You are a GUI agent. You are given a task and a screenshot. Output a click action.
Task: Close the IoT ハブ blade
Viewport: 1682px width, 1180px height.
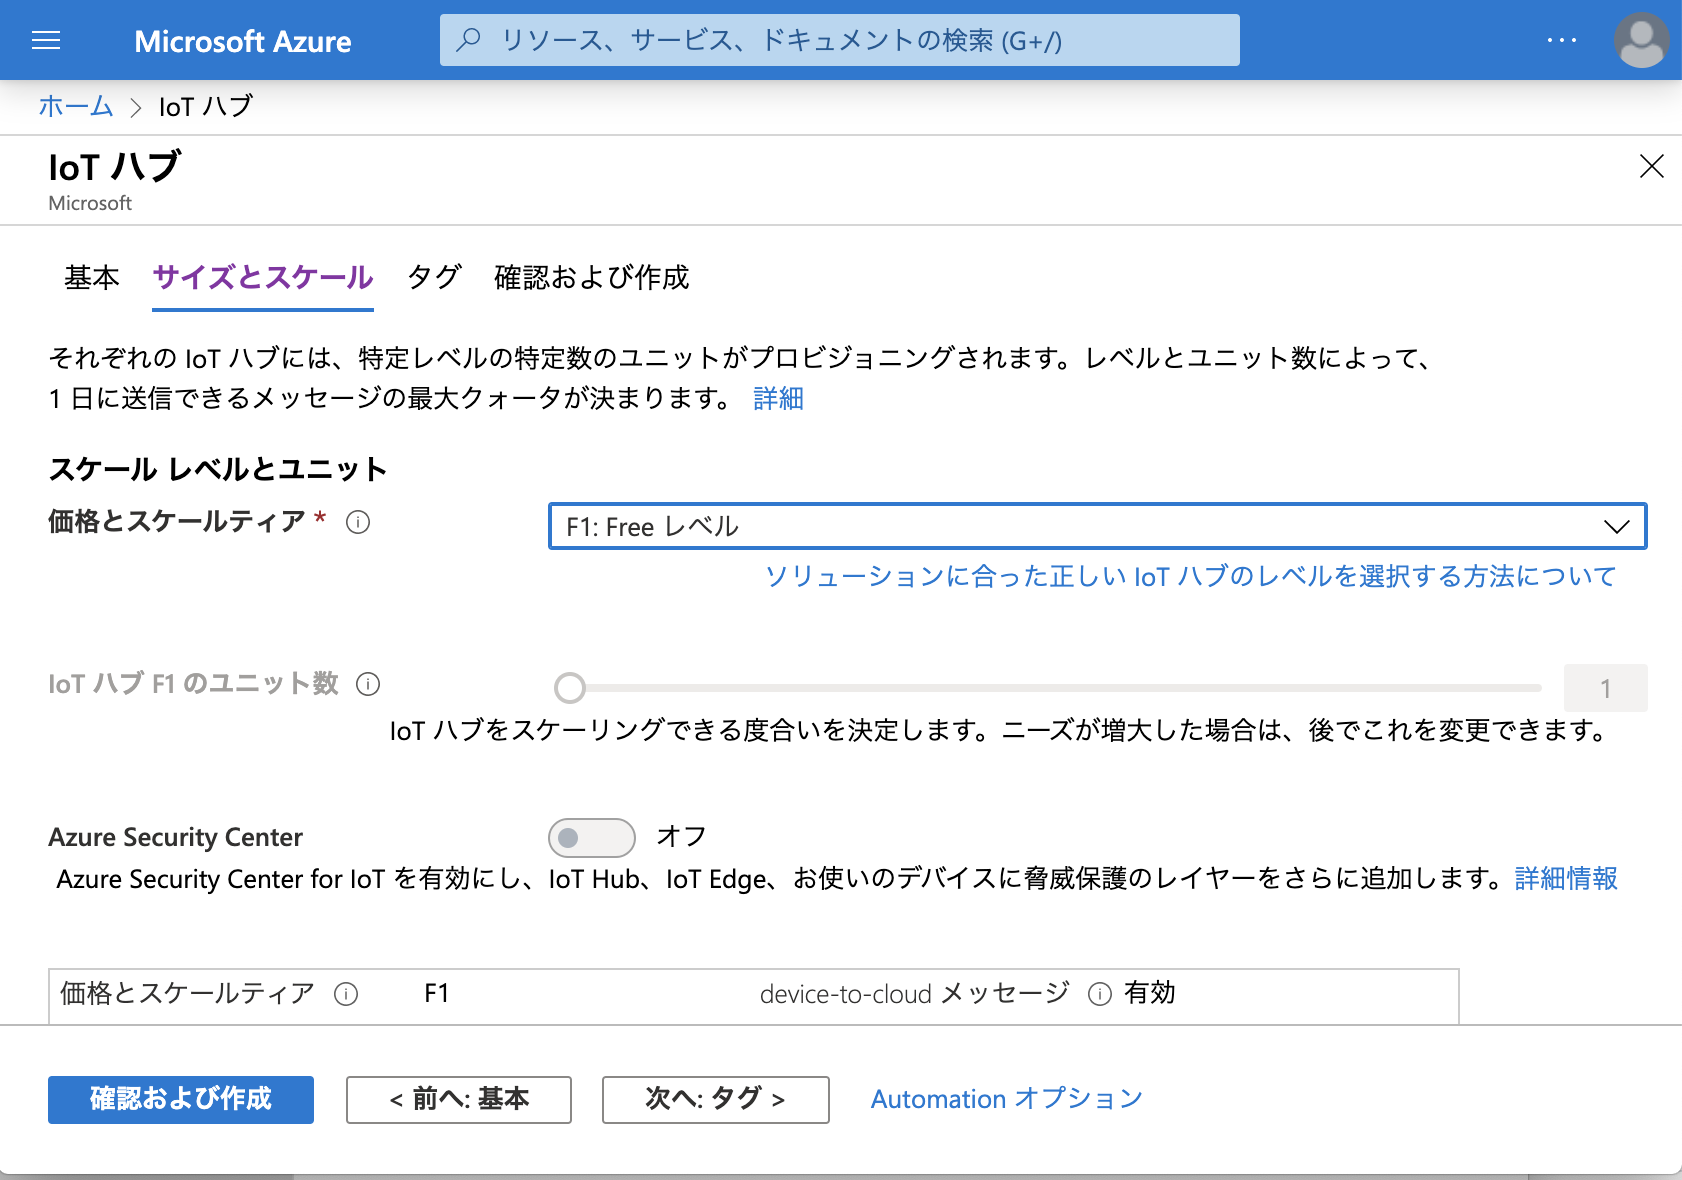[1652, 166]
